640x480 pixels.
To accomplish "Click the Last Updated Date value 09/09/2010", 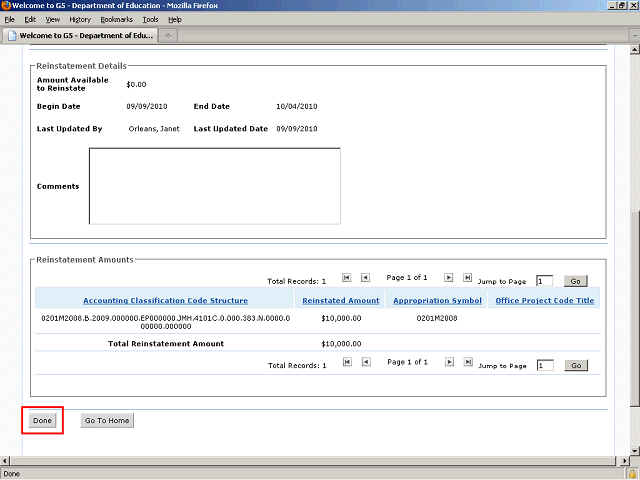I will tap(297, 129).
